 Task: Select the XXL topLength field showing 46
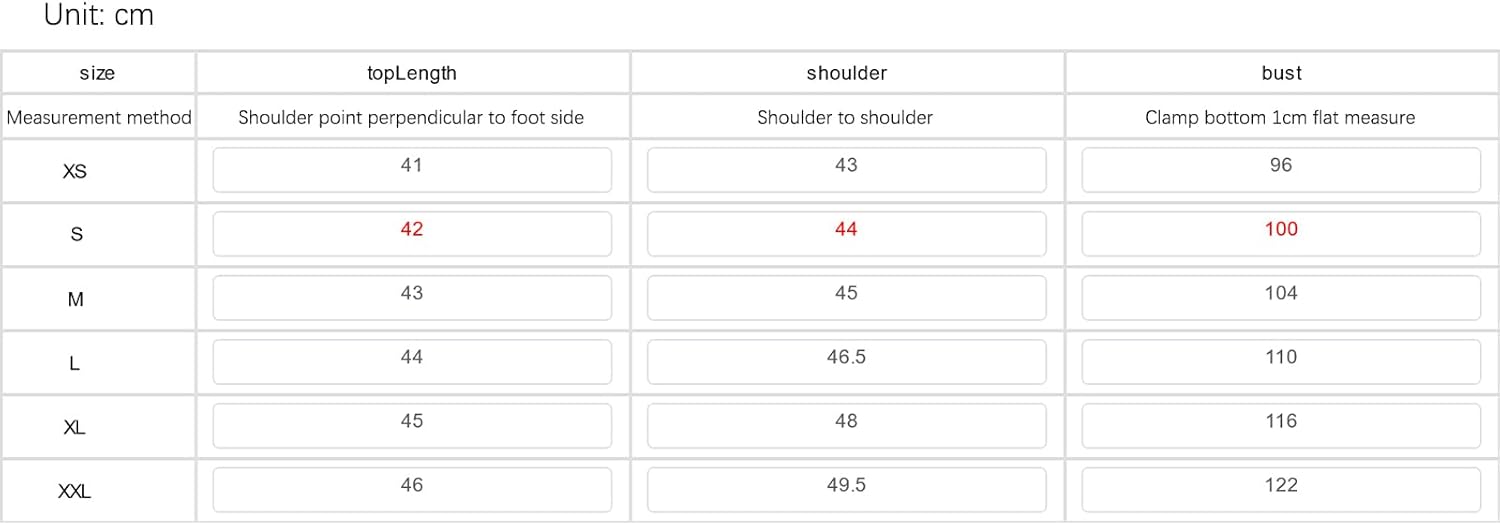coord(412,490)
